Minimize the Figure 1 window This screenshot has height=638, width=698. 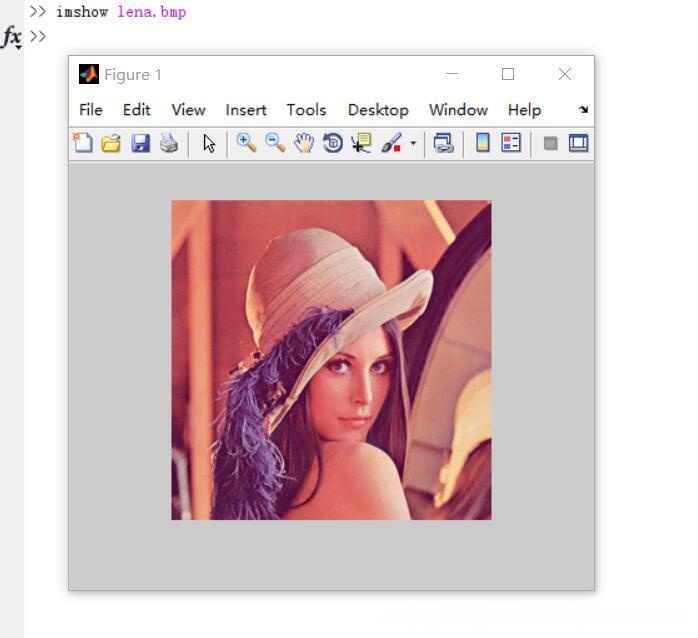click(x=452, y=74)
